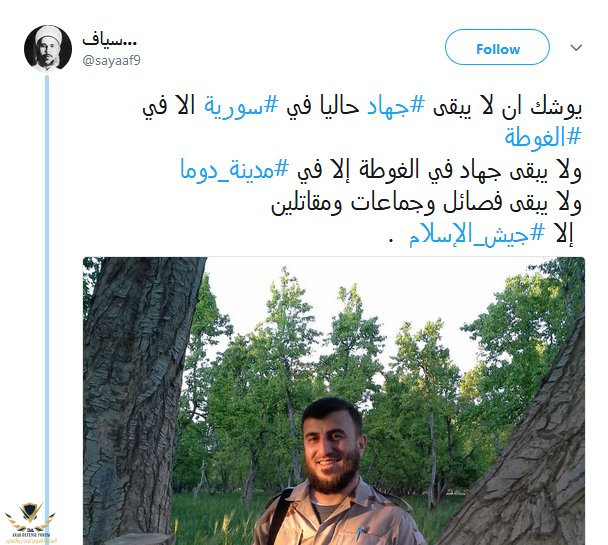Click the tweet line starting يوشك ان لا يبقى
Viewport: 608px width, 545px height.
[362, 106]
